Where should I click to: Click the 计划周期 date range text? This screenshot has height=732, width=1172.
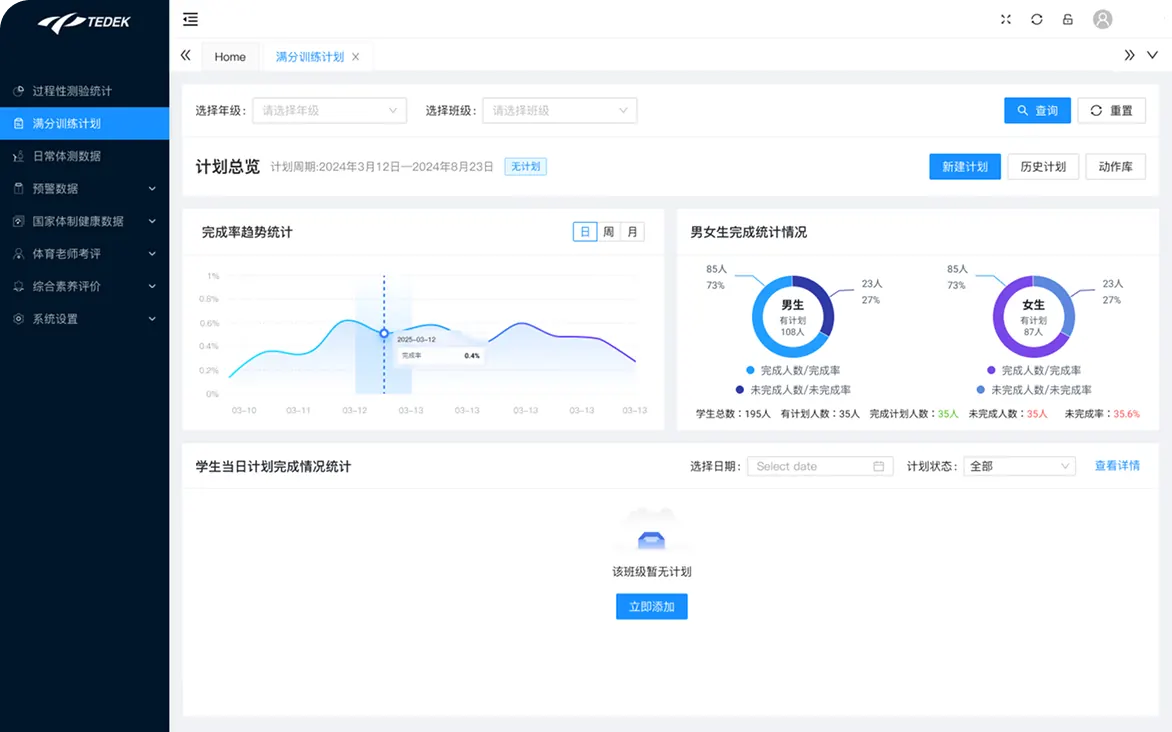(382, 167)
